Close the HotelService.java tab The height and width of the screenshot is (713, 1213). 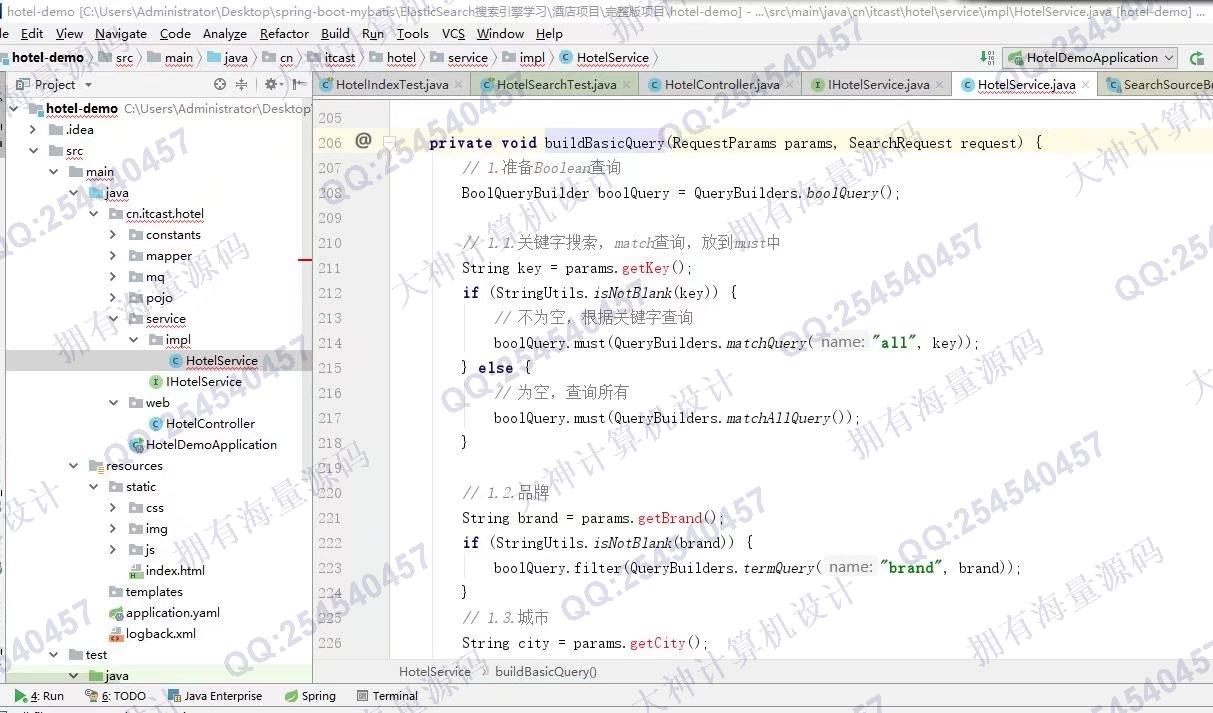pos(1085,85)
